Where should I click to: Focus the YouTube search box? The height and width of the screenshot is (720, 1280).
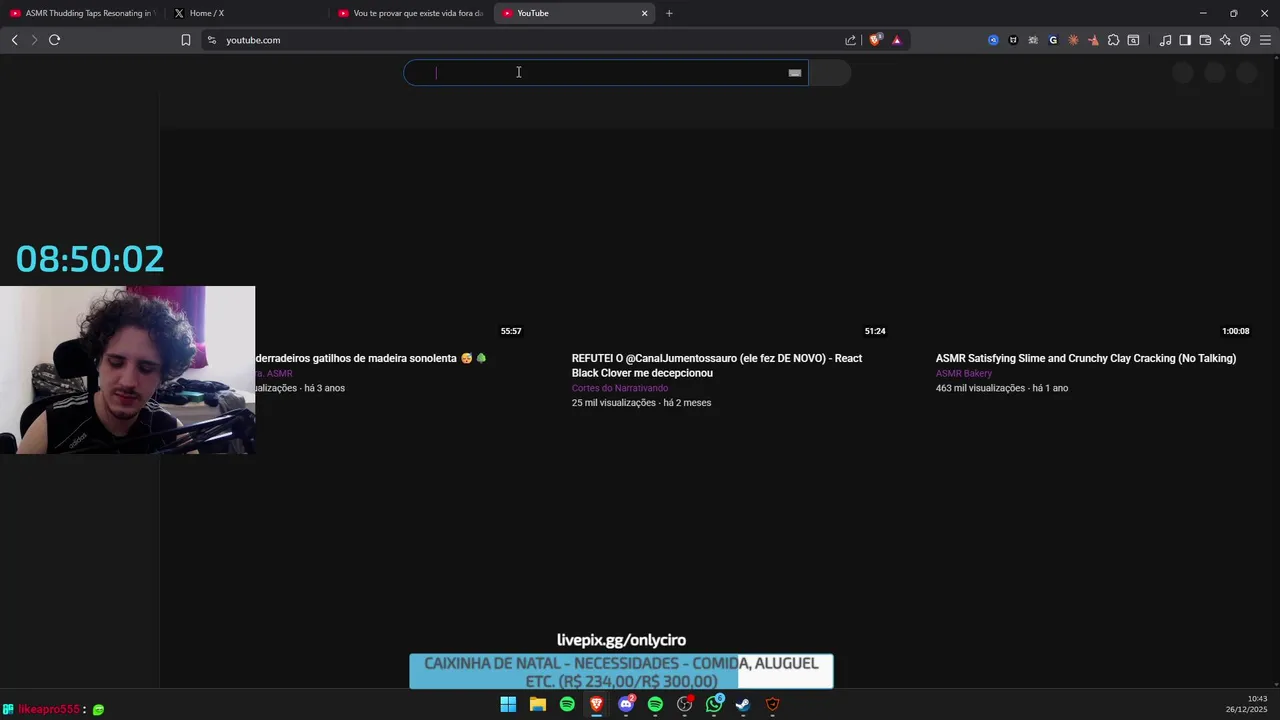[606, 72]
